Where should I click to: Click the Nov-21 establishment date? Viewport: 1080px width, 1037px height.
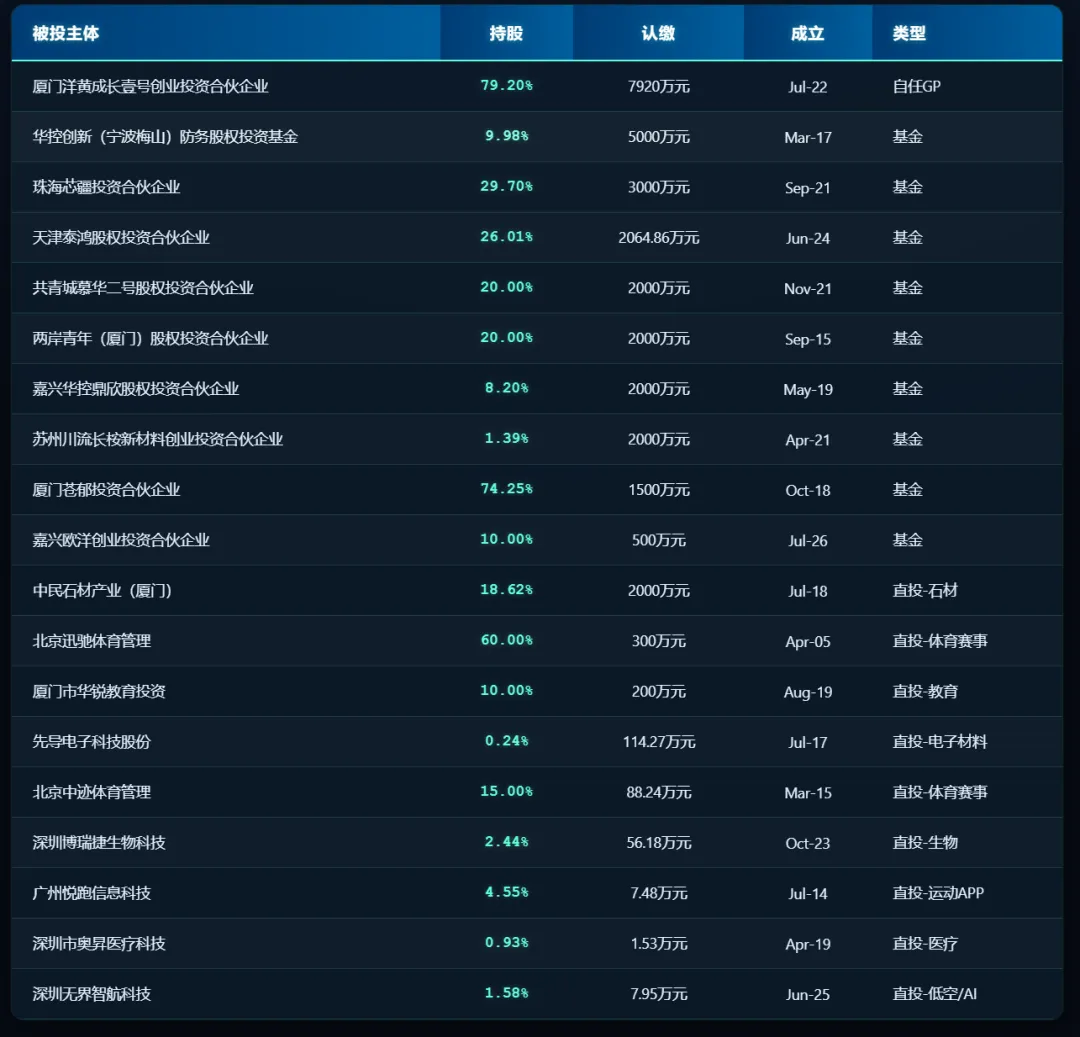pyautogui.click(x=807, y=289)
